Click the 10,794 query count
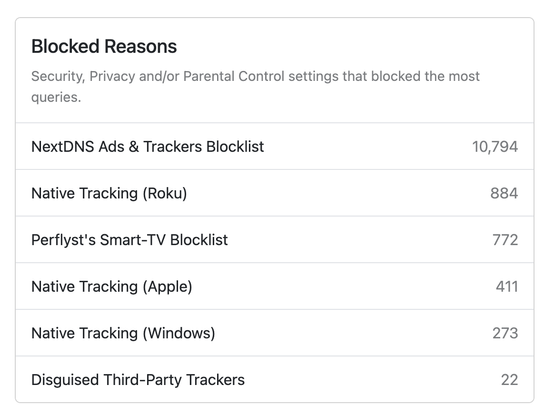This screenshot has width=555, height=415. (495, 147)
